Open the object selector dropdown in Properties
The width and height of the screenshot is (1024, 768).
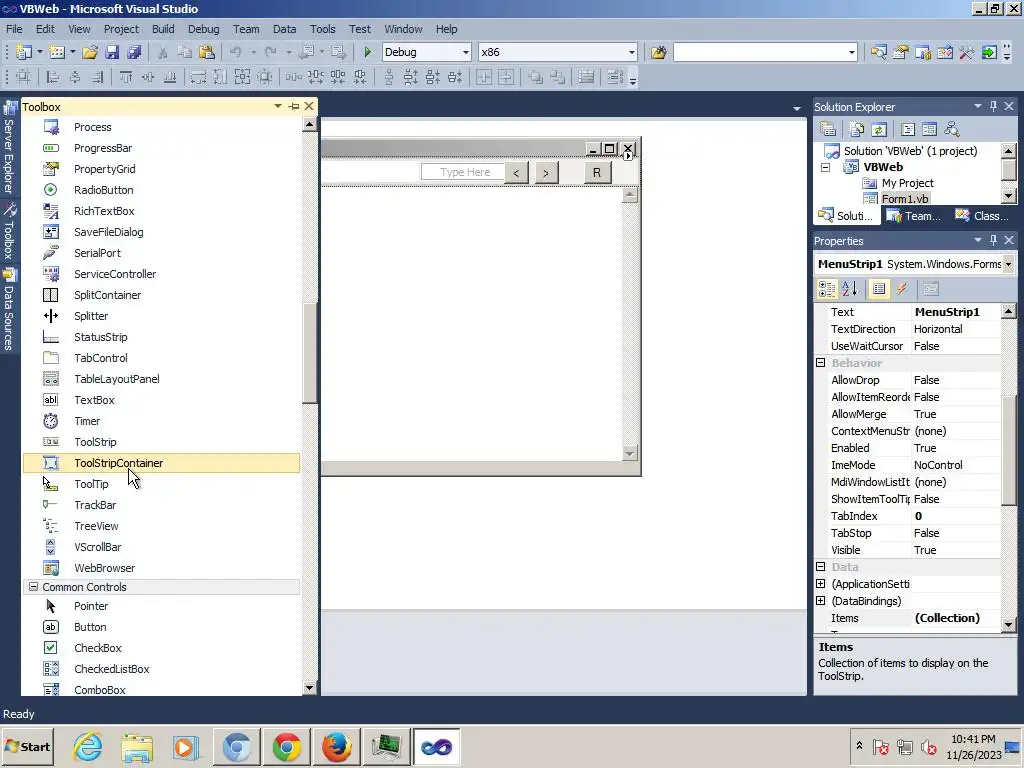click(1008, 264)
